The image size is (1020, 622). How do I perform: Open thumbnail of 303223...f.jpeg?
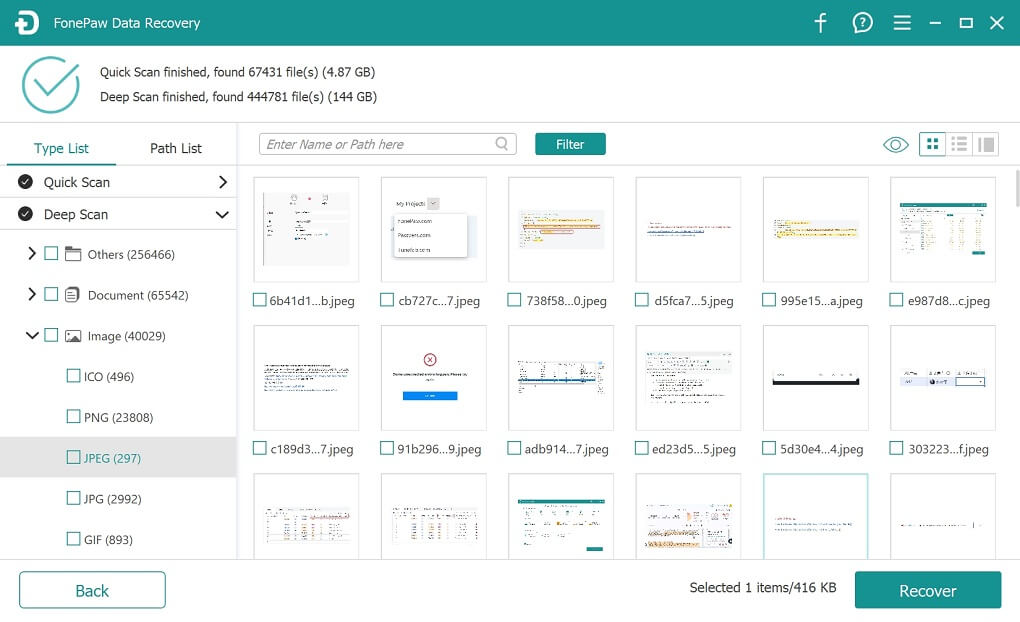click(943, 377)
